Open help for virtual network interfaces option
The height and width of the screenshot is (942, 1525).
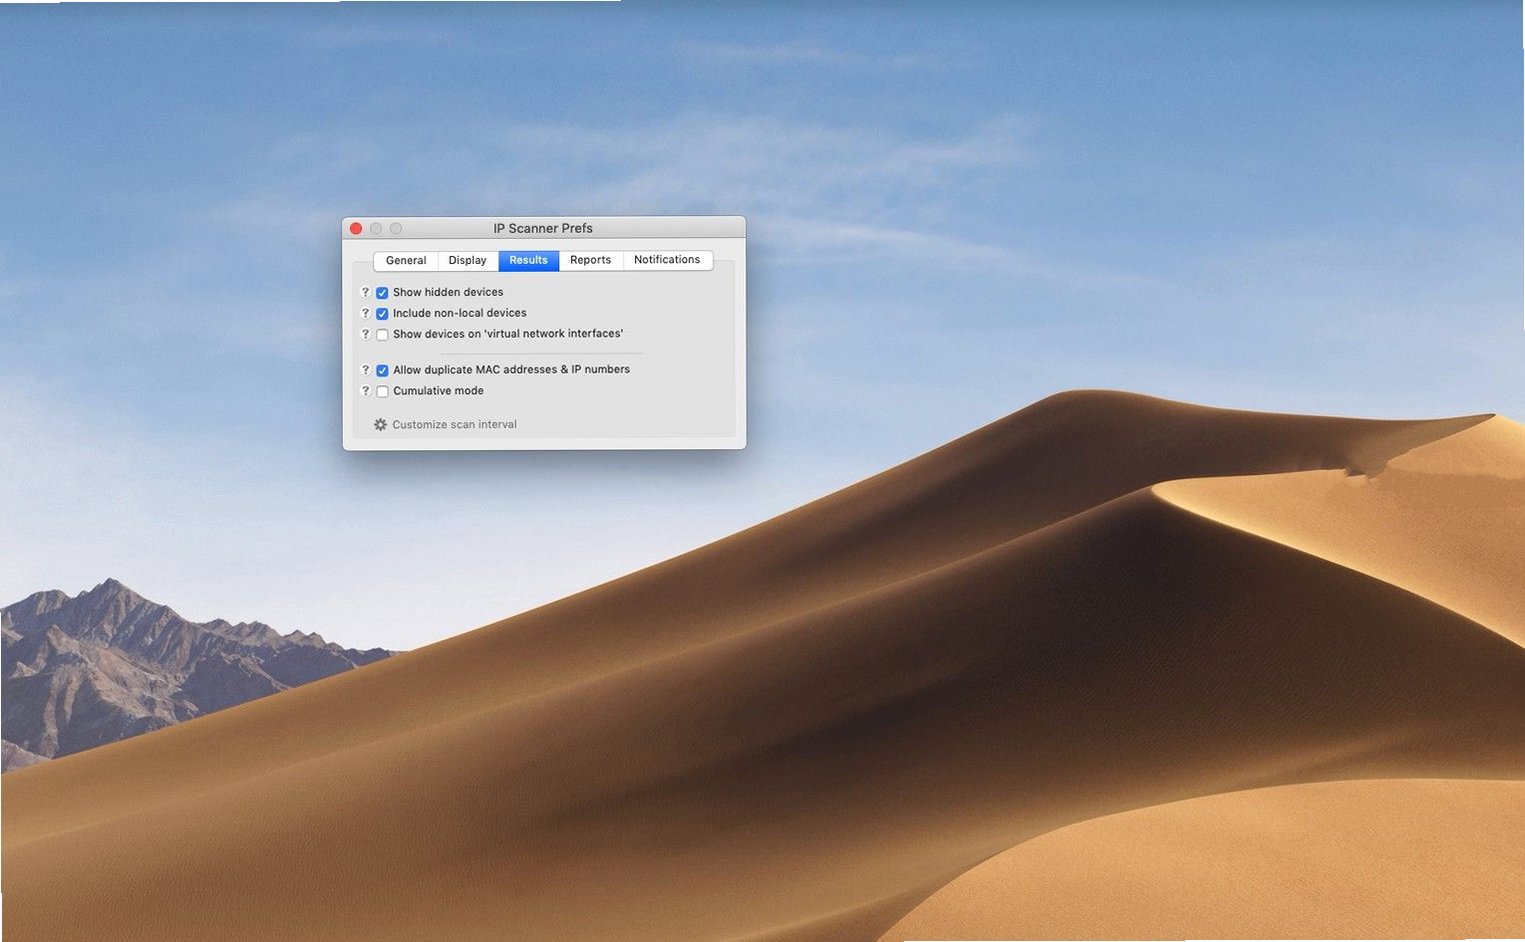[365, 334]
